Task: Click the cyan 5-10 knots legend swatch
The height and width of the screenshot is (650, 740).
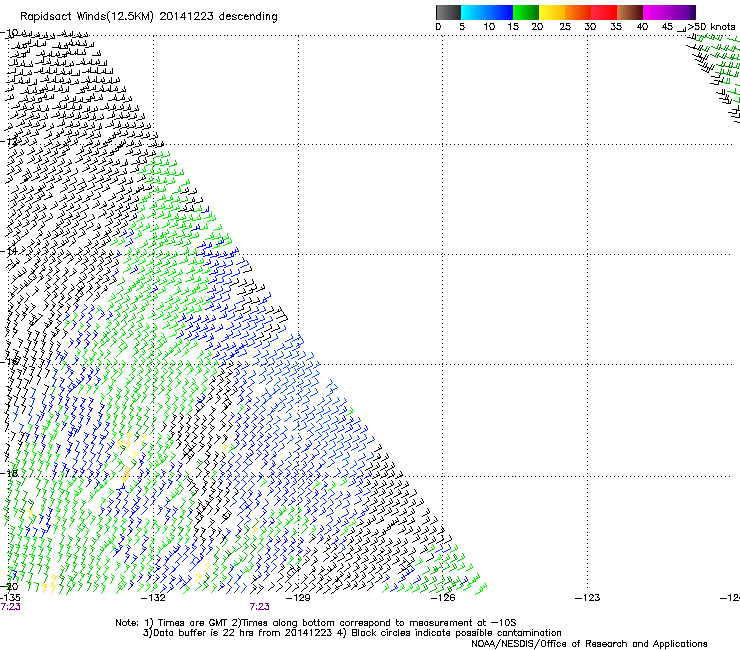Action: (x=474, y=12)
